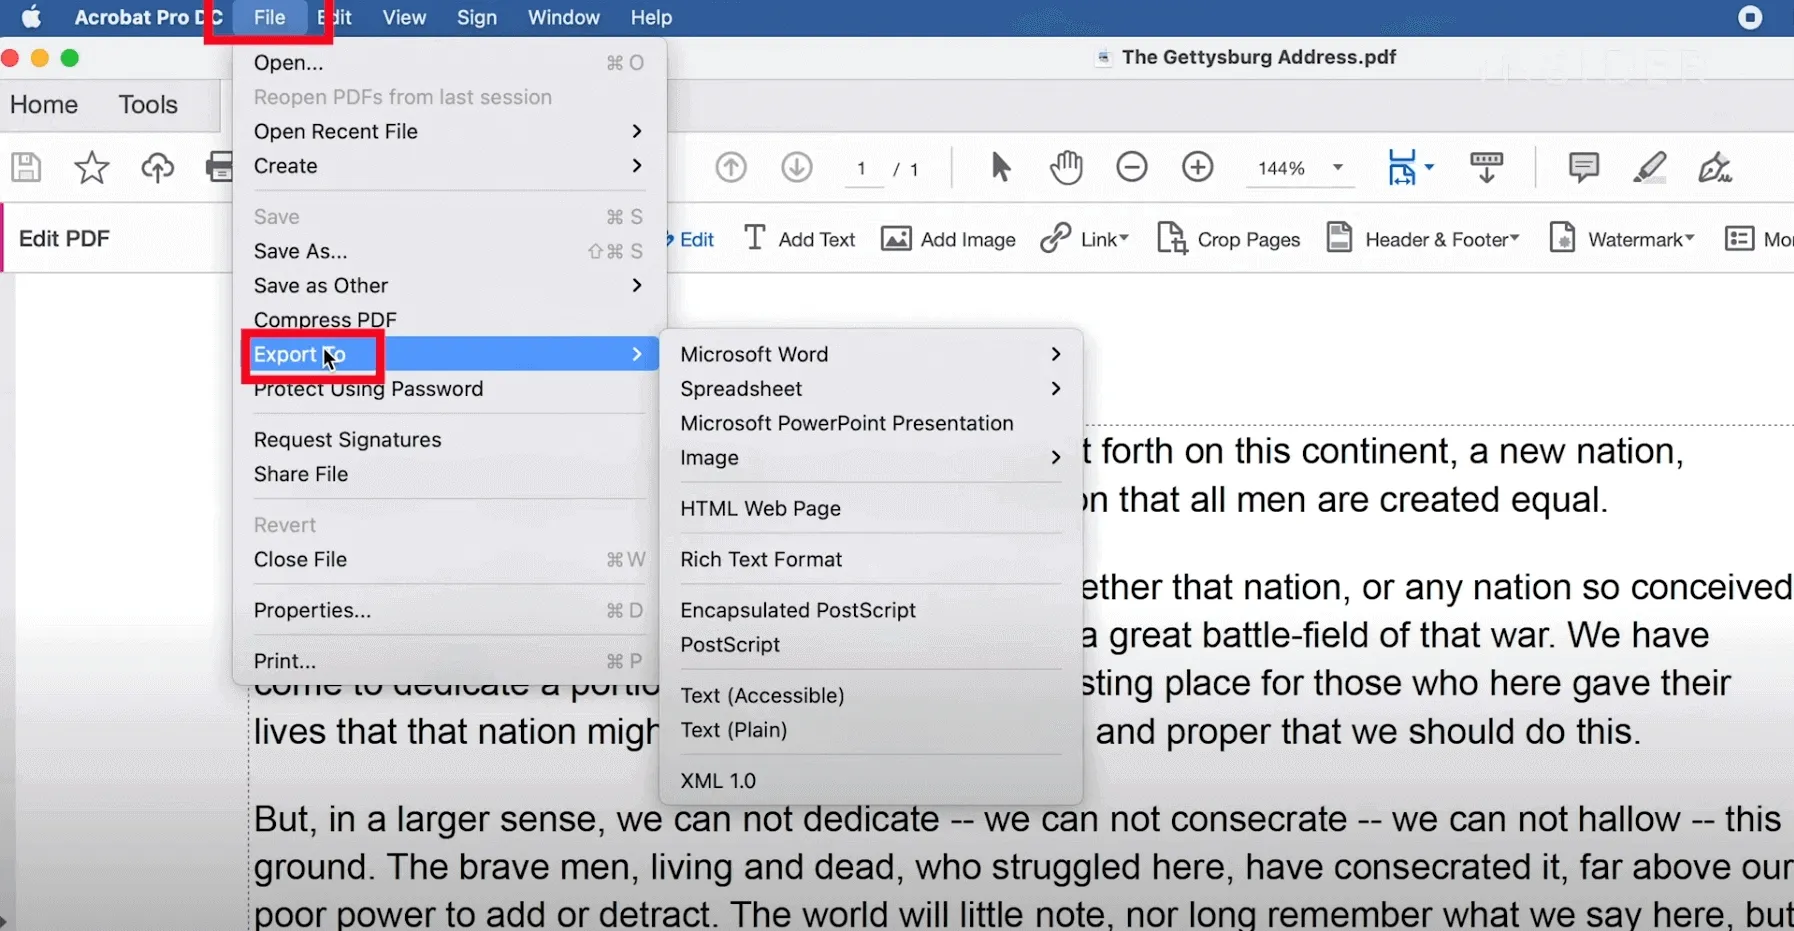
Task: Click the Sign fountain pen icon
Action: click(1715, 167)
